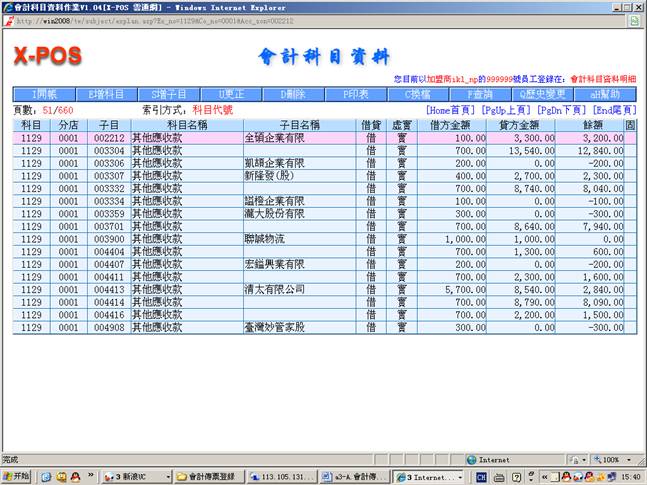Click the CH language indicator in tray
The image size is (647, 485).
coord(481,477)
